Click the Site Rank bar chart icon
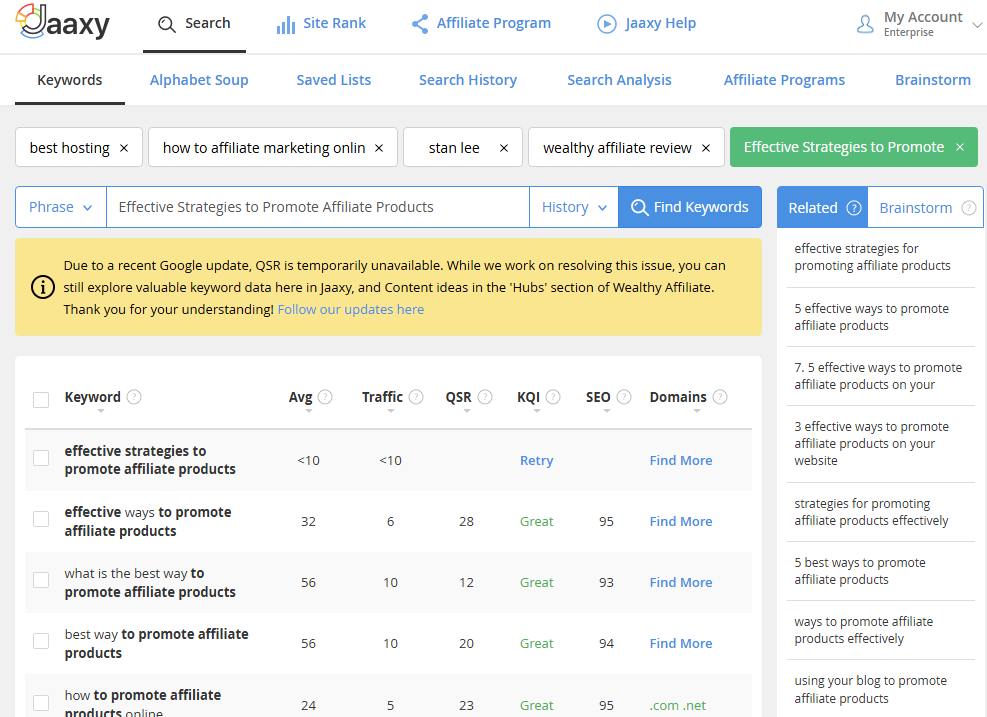 coord(286,24)
